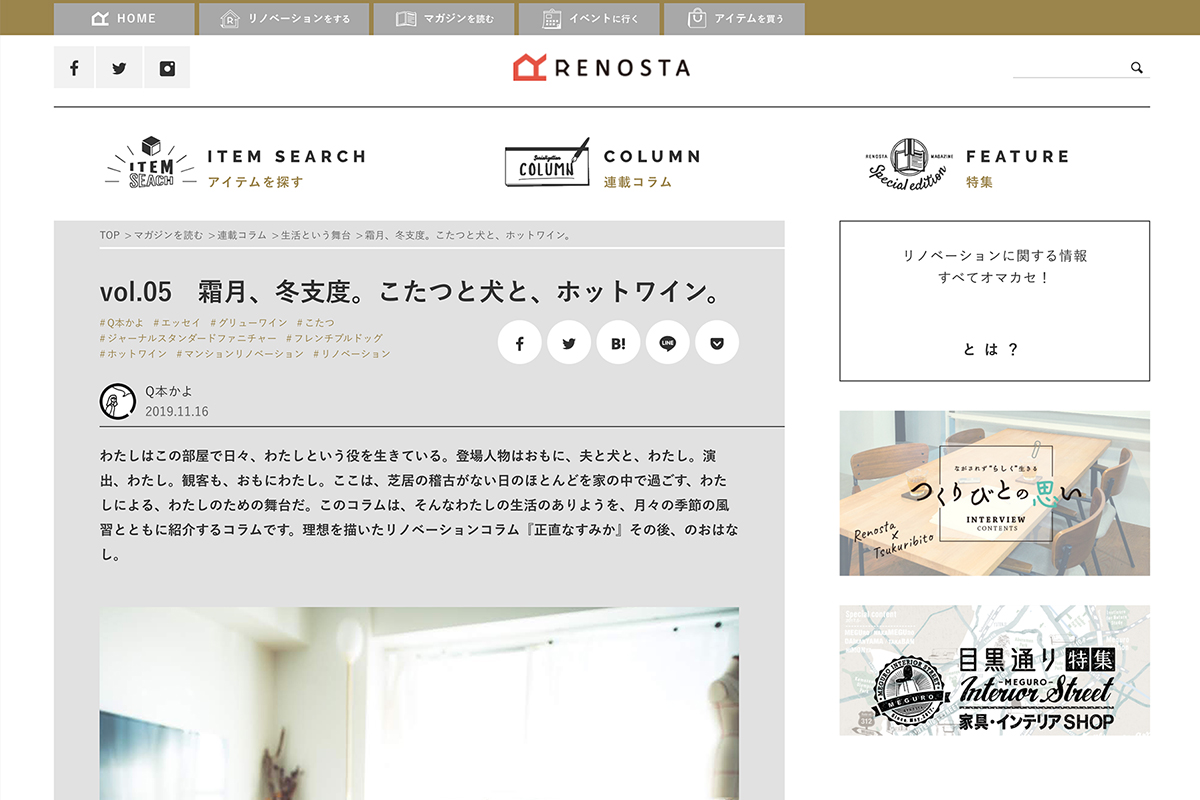Go to HOME in top navigation
The image size is (1200, 800).
[x=124, y=18]
